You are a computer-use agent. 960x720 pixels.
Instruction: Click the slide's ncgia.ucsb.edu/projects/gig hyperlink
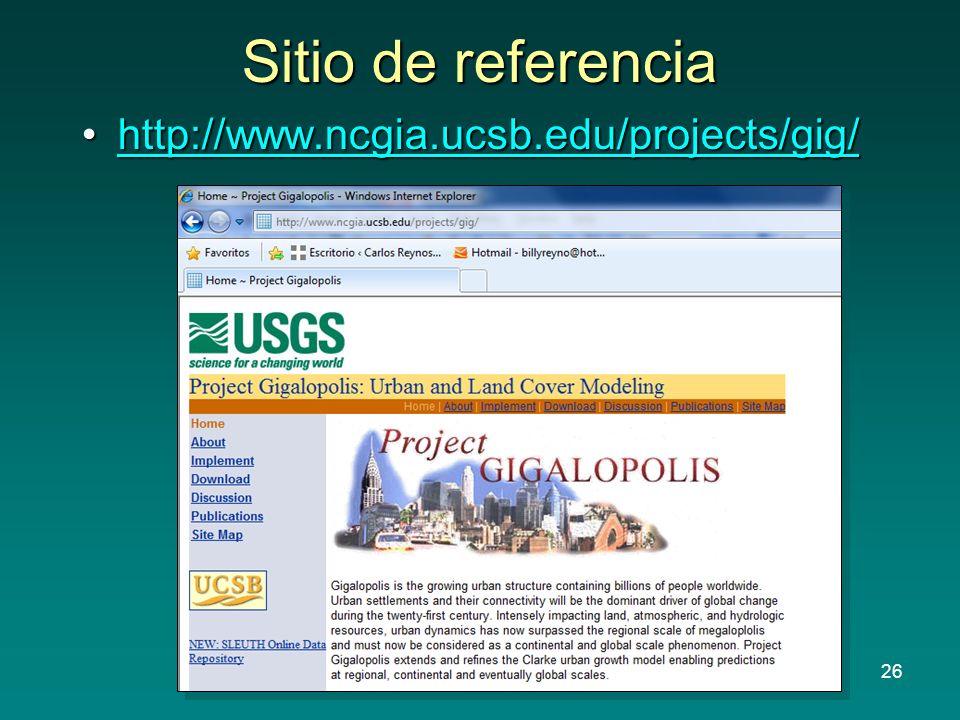(x=489, y=135)
